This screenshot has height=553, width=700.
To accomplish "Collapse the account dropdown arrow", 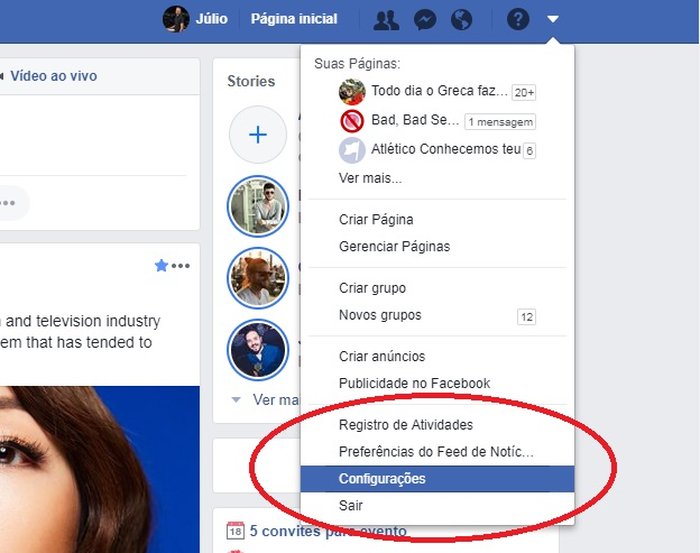I will 553,19.
